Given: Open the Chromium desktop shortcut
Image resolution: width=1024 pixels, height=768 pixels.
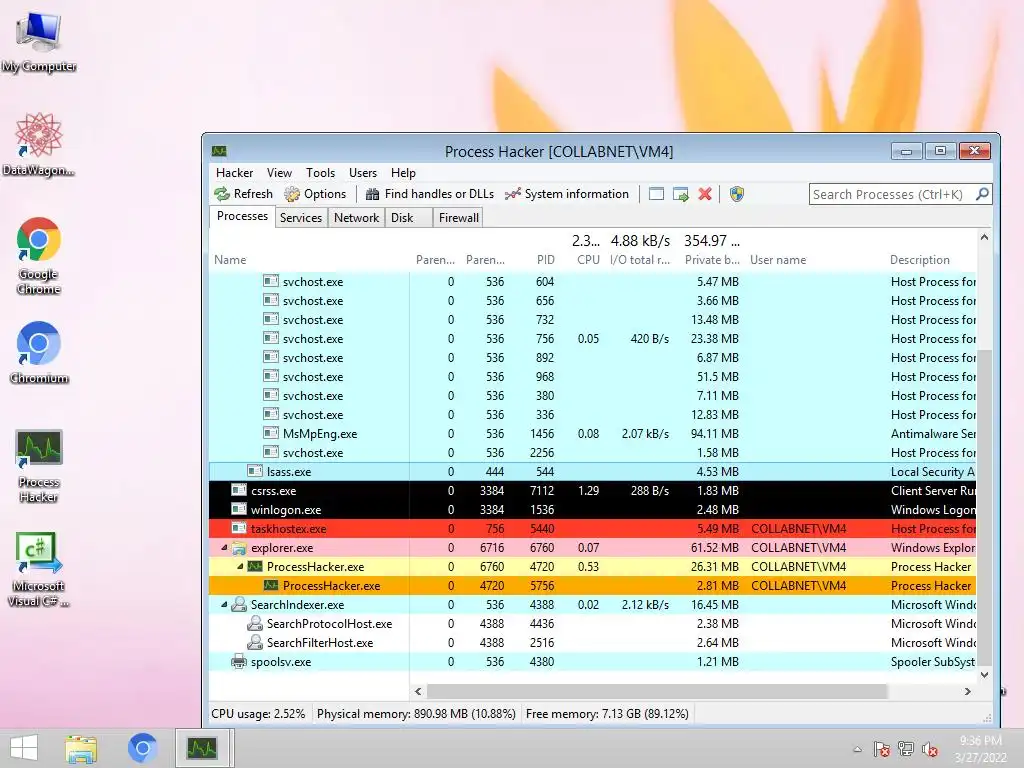Looking at the screenshot, I should [x=39, y=353].
